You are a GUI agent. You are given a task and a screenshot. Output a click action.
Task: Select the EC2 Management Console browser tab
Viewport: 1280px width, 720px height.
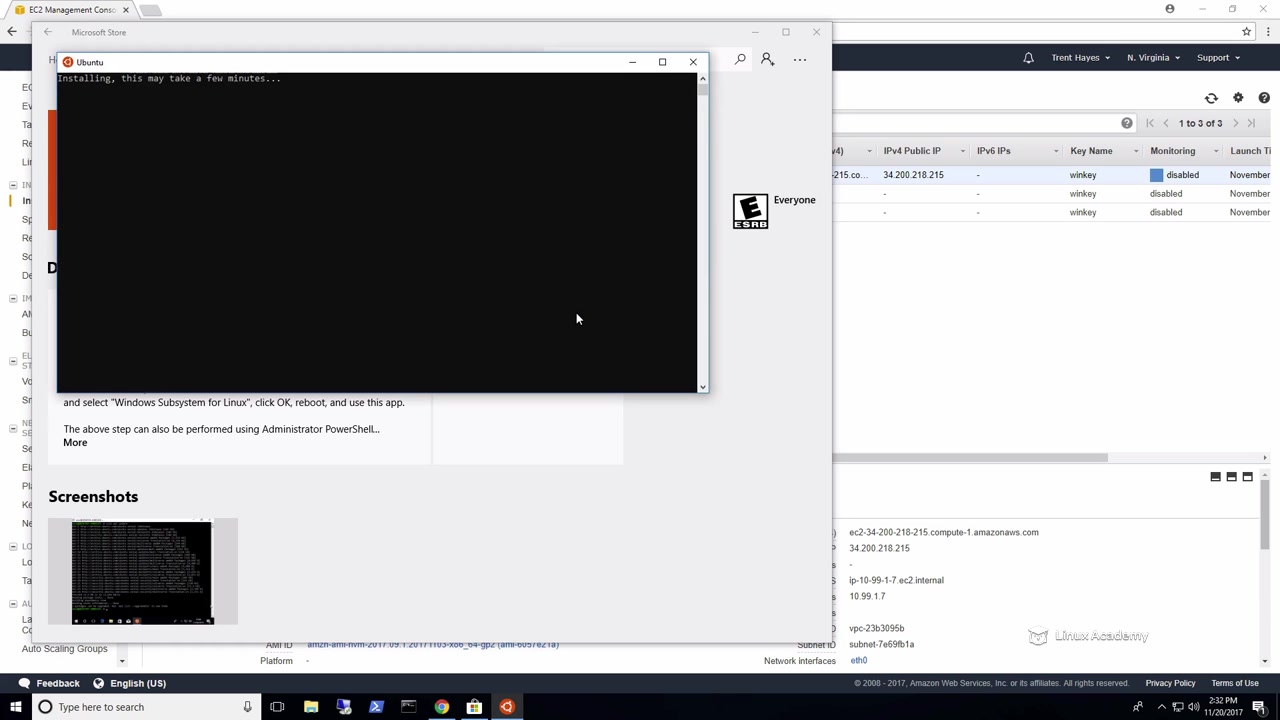[x=72, y=10]
